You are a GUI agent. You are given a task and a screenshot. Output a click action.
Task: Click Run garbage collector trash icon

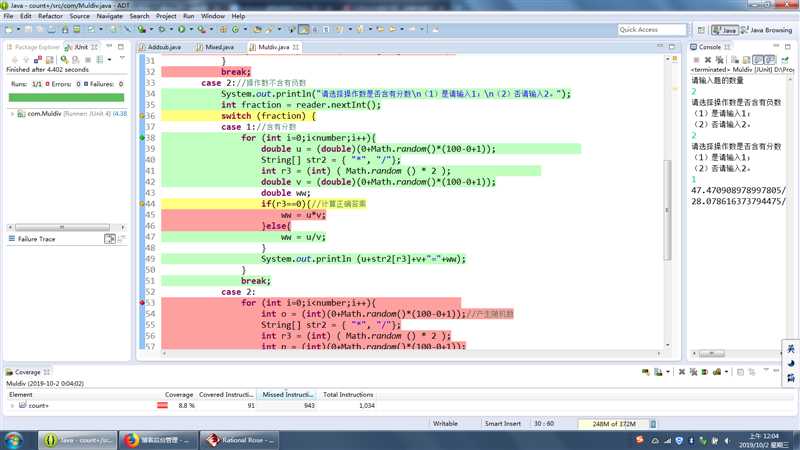653,423
